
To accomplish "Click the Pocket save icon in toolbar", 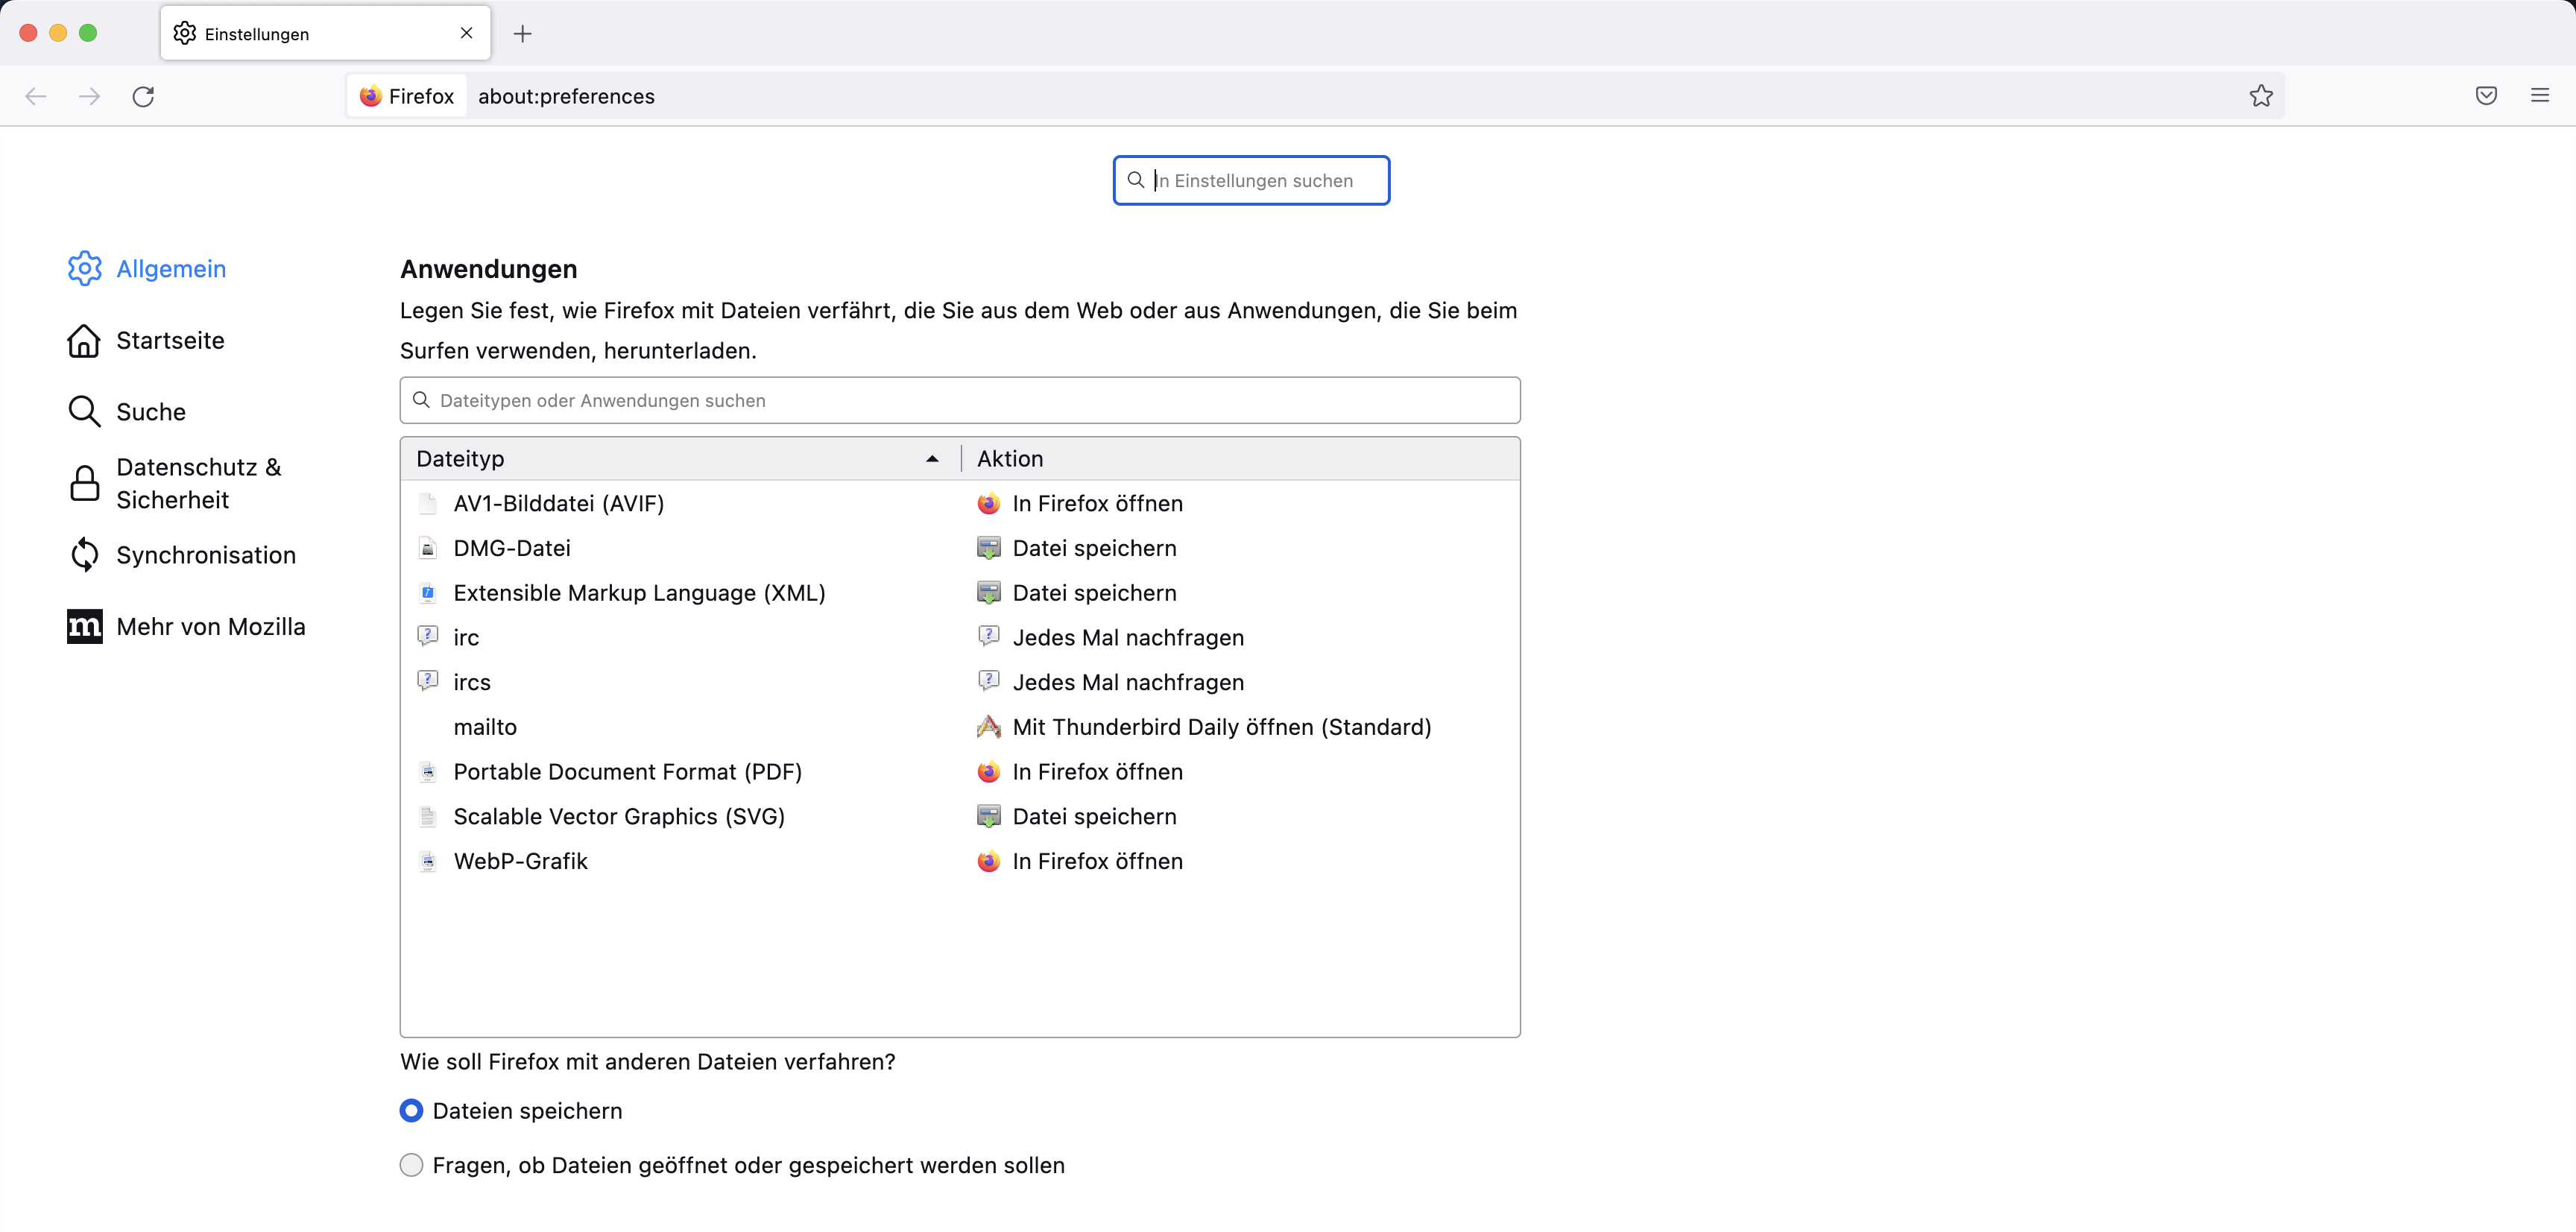I will click(2486, 96).
